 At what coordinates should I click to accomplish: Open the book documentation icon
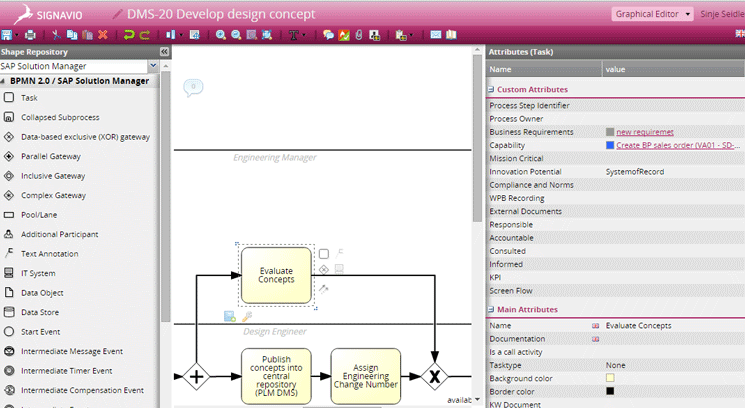(x=451, y=35)
